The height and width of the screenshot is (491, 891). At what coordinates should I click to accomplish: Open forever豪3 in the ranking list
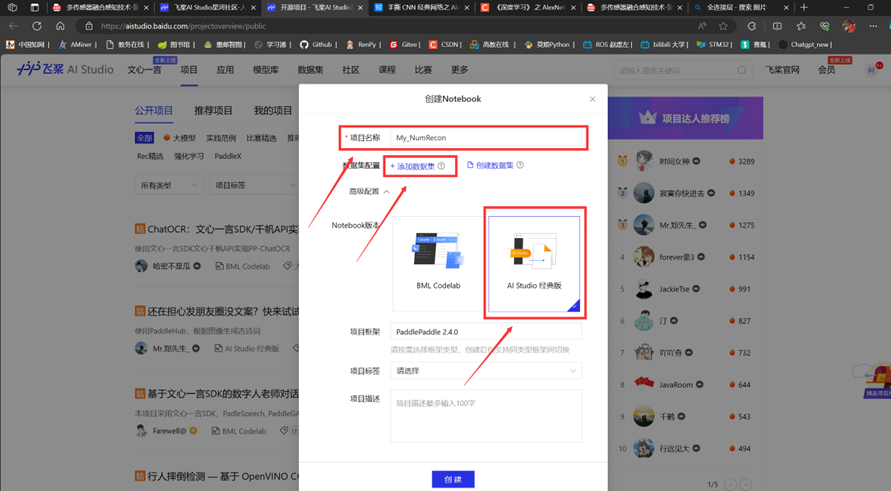677,257
